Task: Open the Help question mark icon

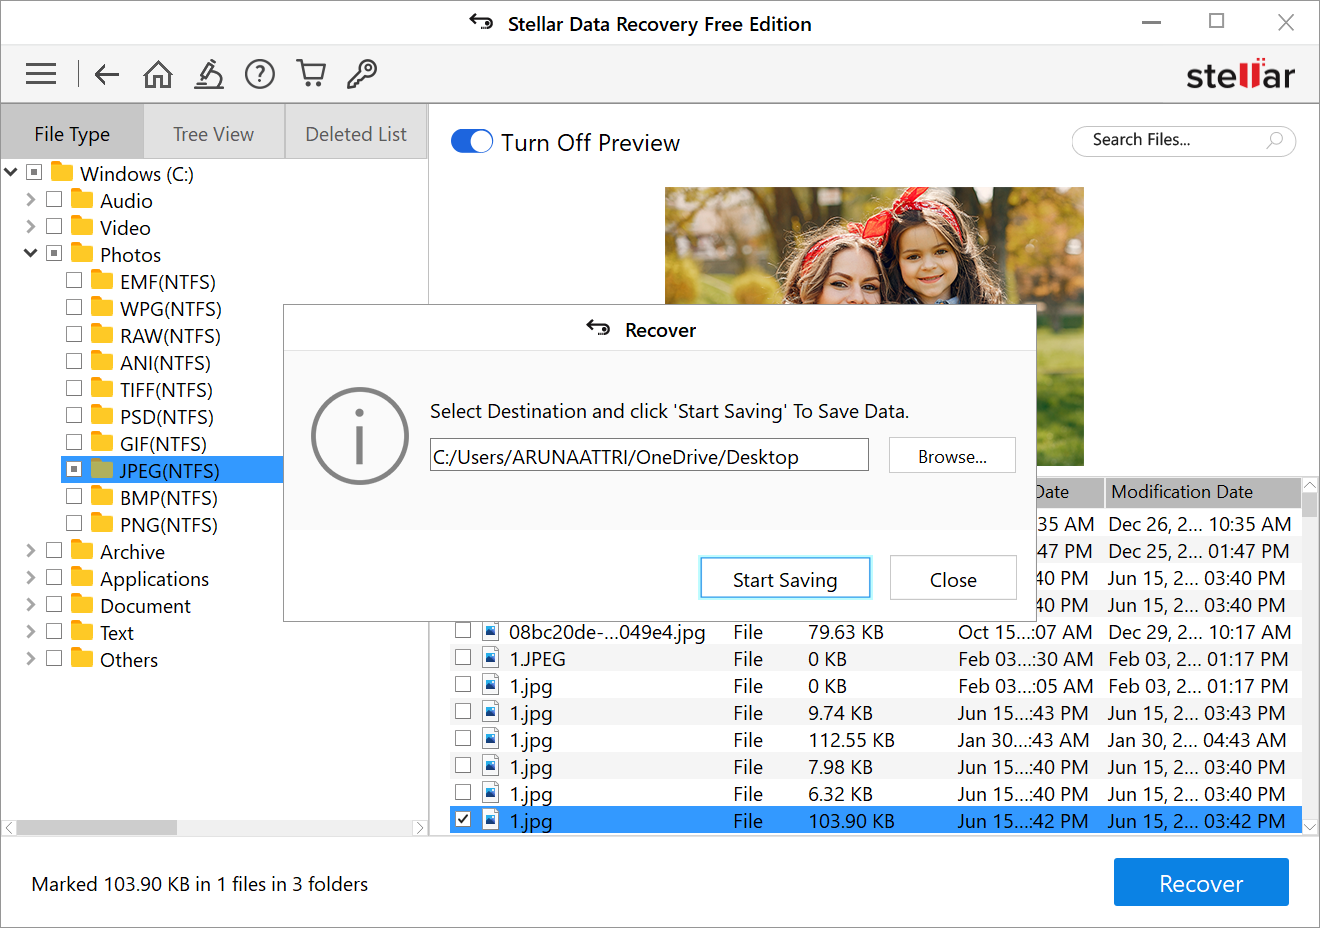Action: [x=260, y=73]
